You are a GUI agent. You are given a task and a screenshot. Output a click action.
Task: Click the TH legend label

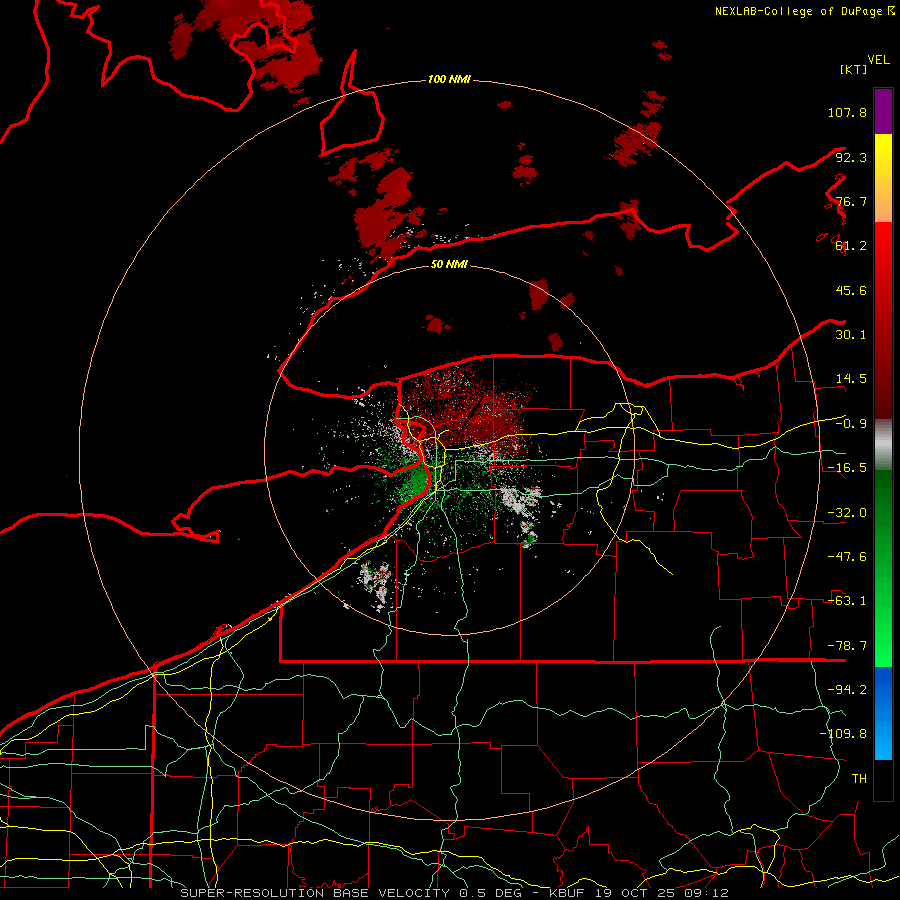click(859, 779)
